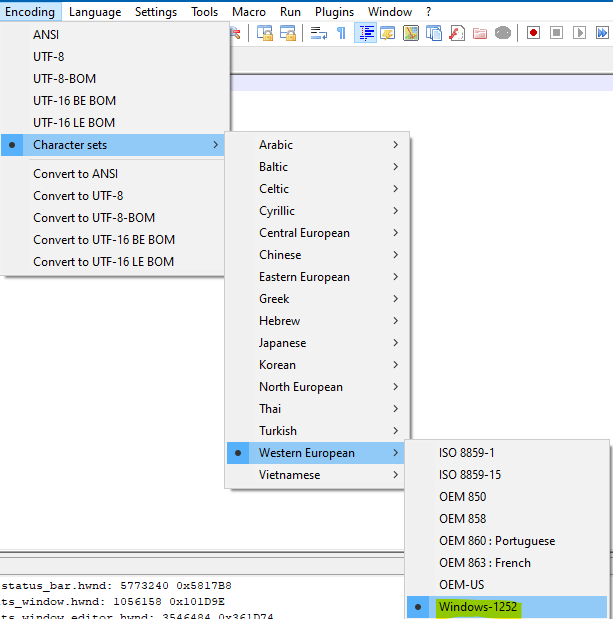The width and height of the screenshot is (613, 620).
Task: Open the Language menu
Action: pos(95,12)
